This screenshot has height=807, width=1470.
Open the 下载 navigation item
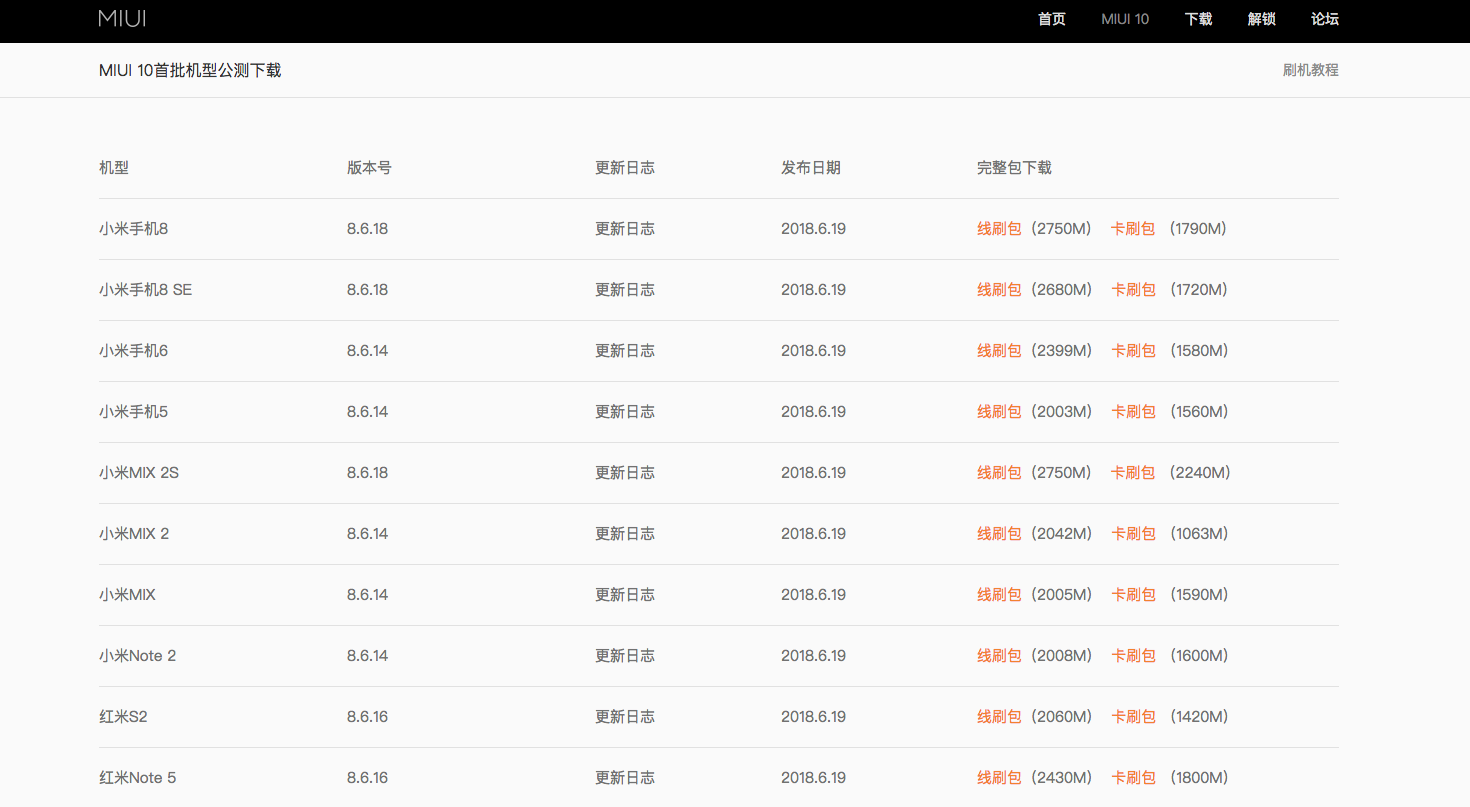pos(1198,19)
